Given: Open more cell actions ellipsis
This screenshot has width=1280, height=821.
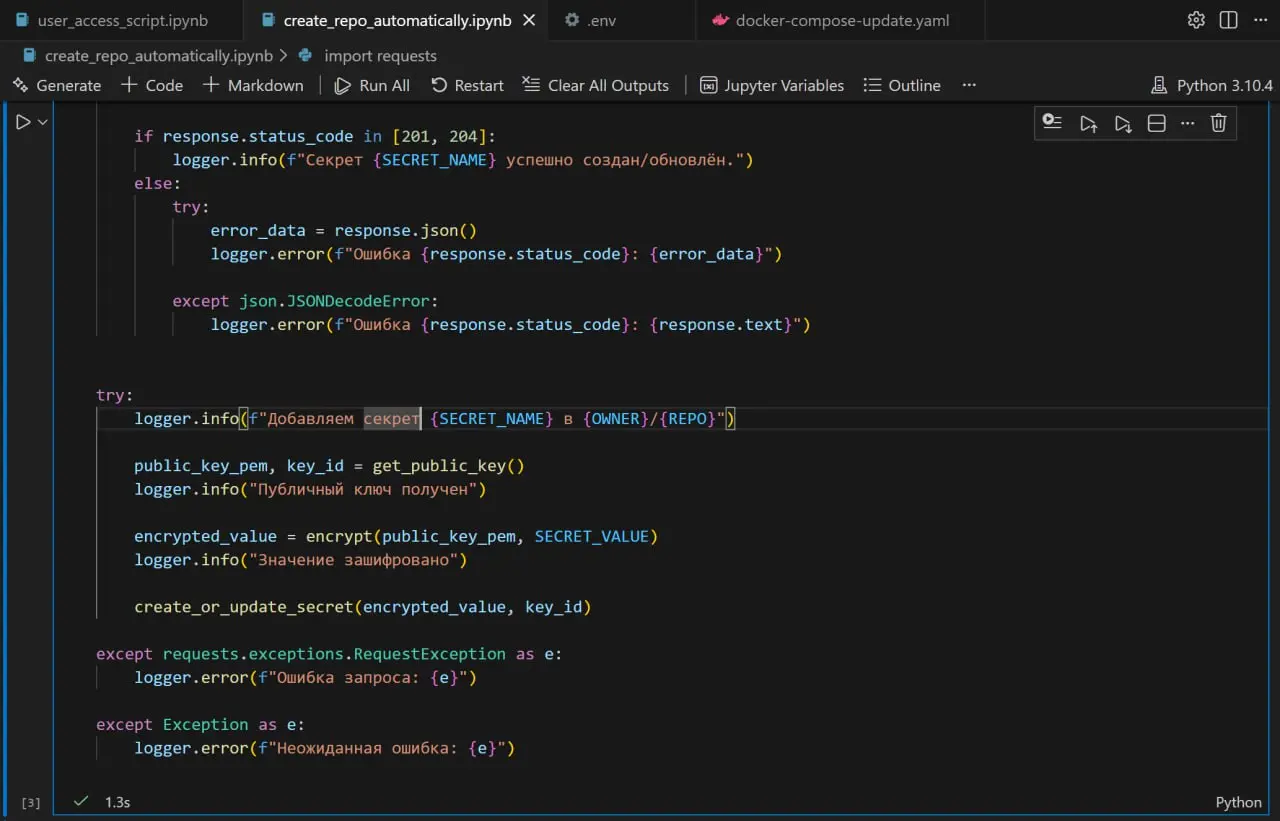Looking at the screenshot, I should [1187, 123].
